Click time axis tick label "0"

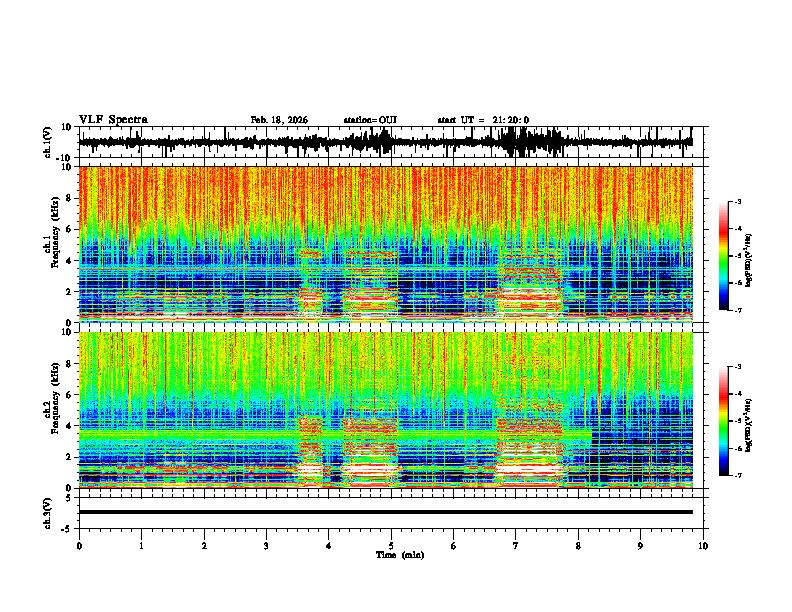(79, 546)
